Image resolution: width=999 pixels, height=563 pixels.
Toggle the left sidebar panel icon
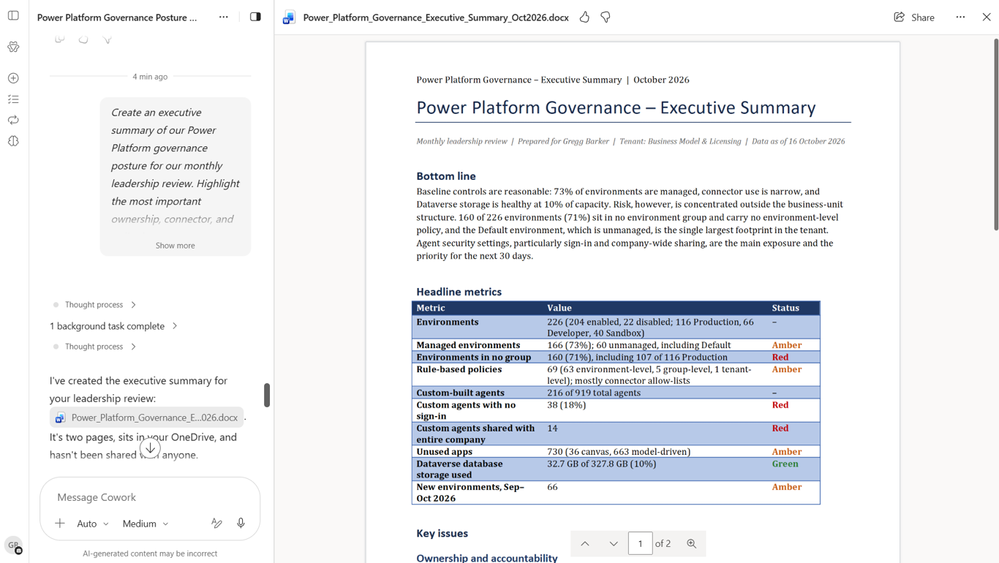[x=13, y=15]
